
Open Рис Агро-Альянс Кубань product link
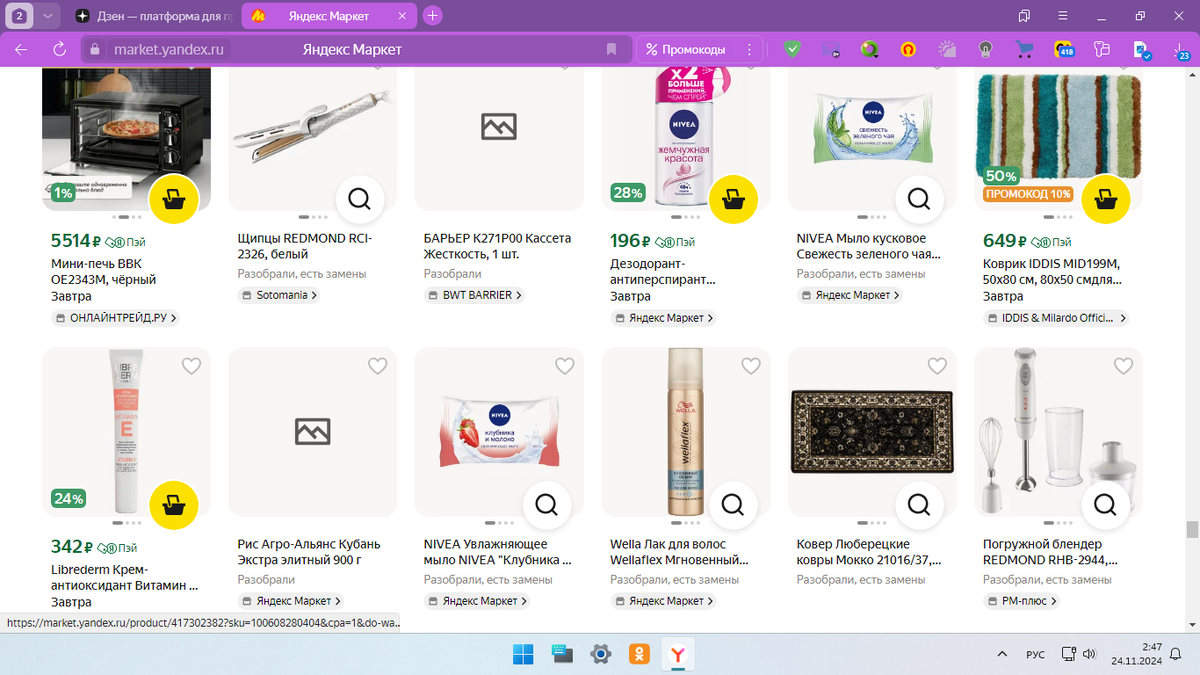point(309,552)
